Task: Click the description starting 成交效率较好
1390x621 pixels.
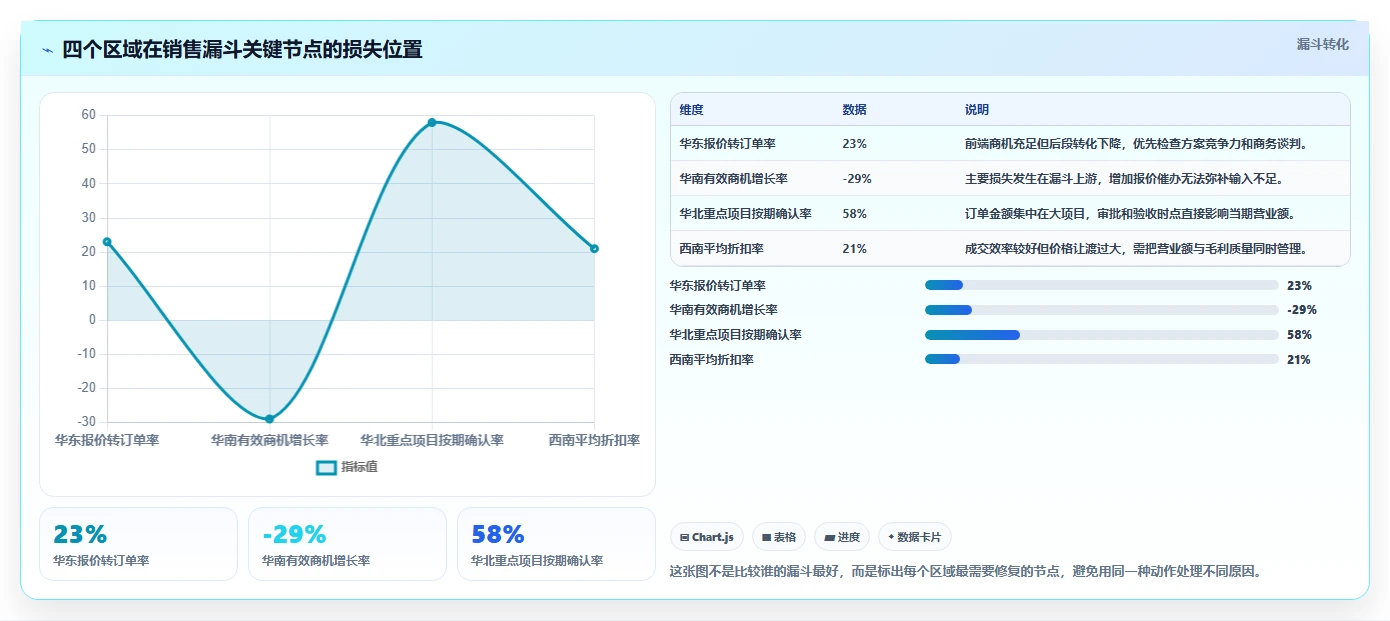Action: click(1136, 249)
